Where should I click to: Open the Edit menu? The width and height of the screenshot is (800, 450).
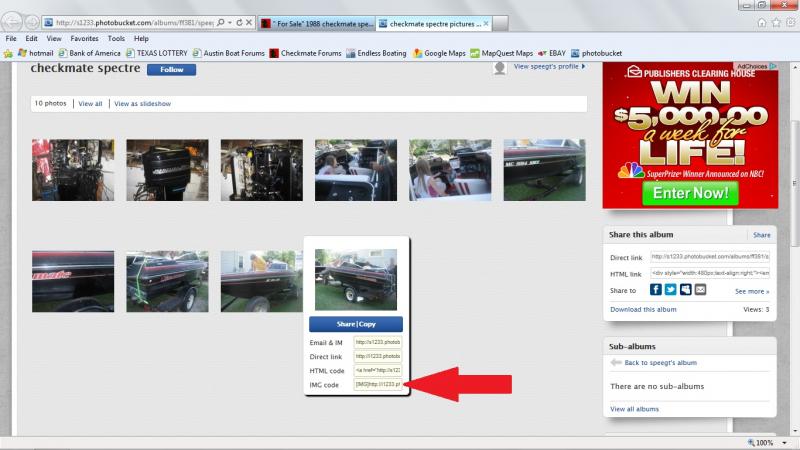pos(32,38)
